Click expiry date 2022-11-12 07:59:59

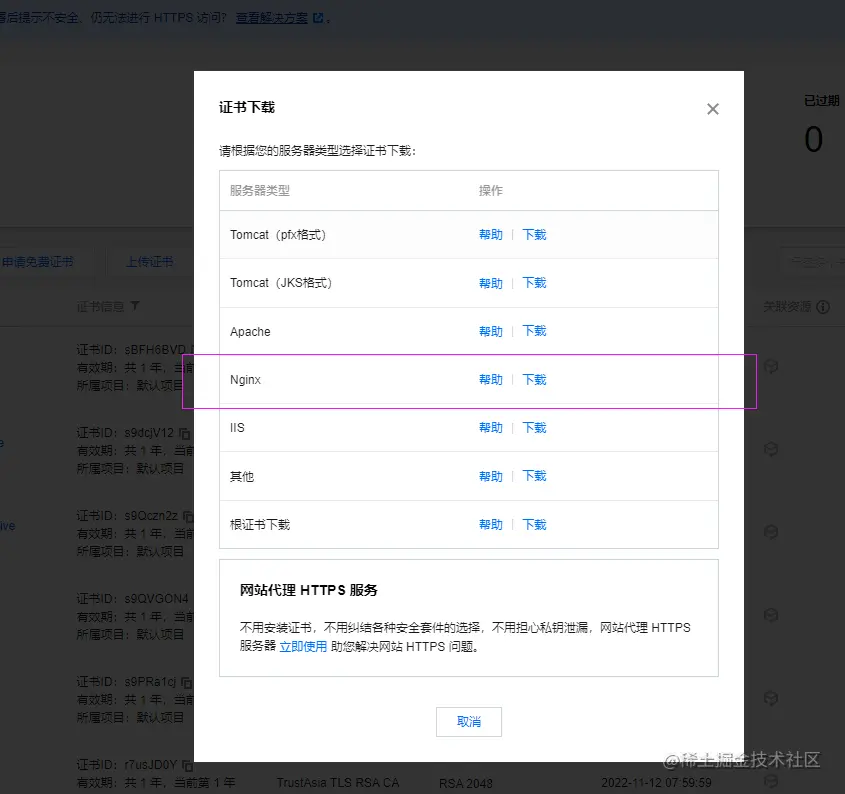click(x=656, y=783)
